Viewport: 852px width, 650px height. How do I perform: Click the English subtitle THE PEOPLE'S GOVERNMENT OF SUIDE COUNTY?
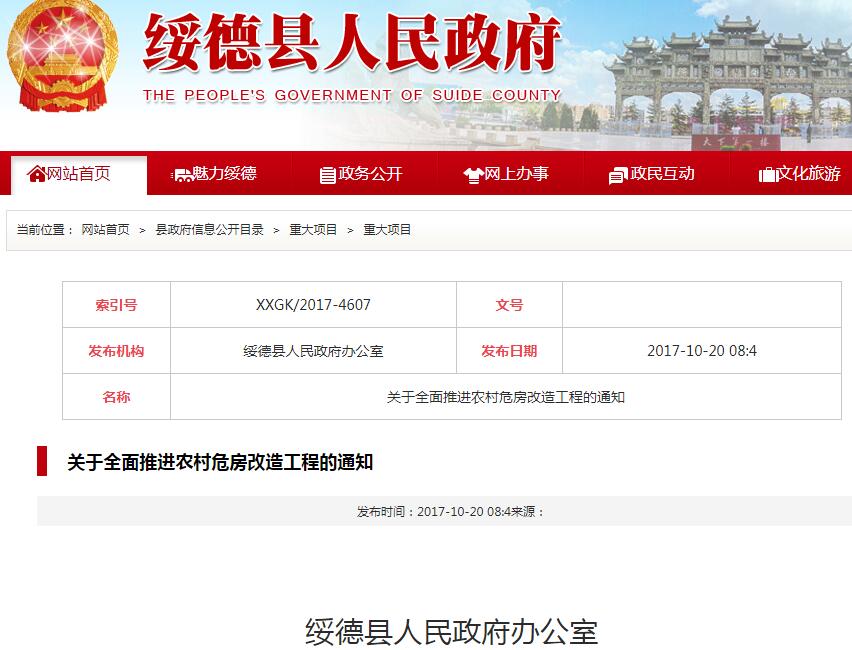(x=352, y=95)
